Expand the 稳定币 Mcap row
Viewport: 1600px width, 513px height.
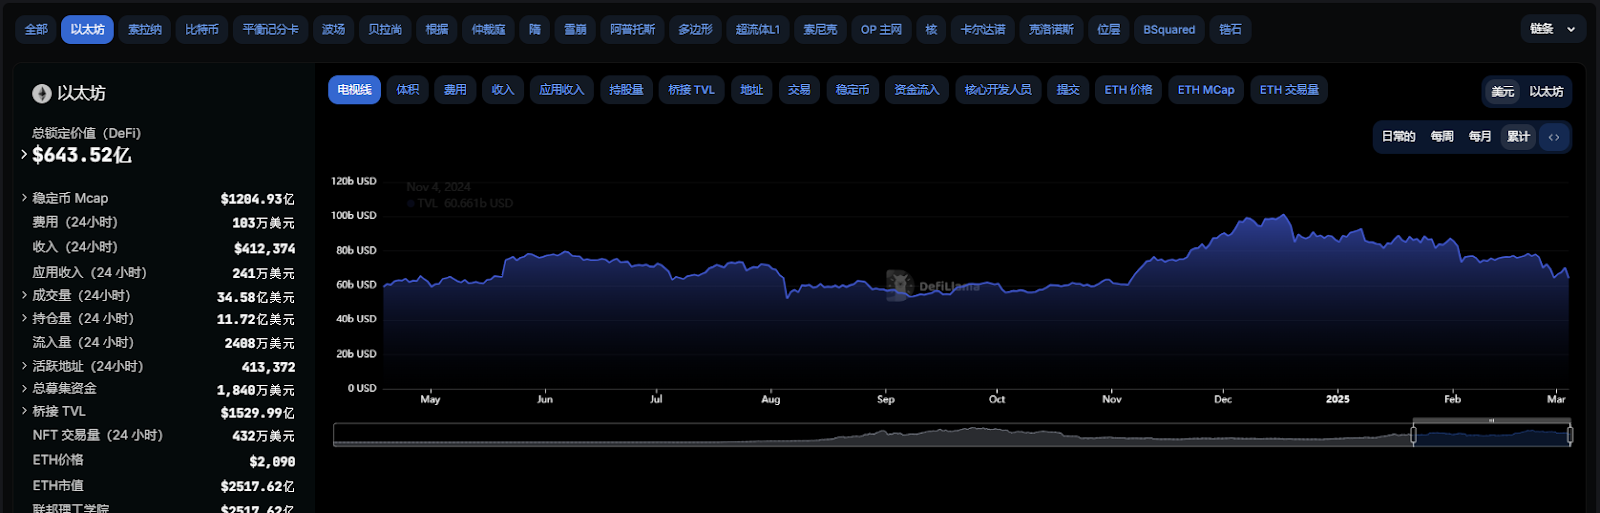point(24,198)
